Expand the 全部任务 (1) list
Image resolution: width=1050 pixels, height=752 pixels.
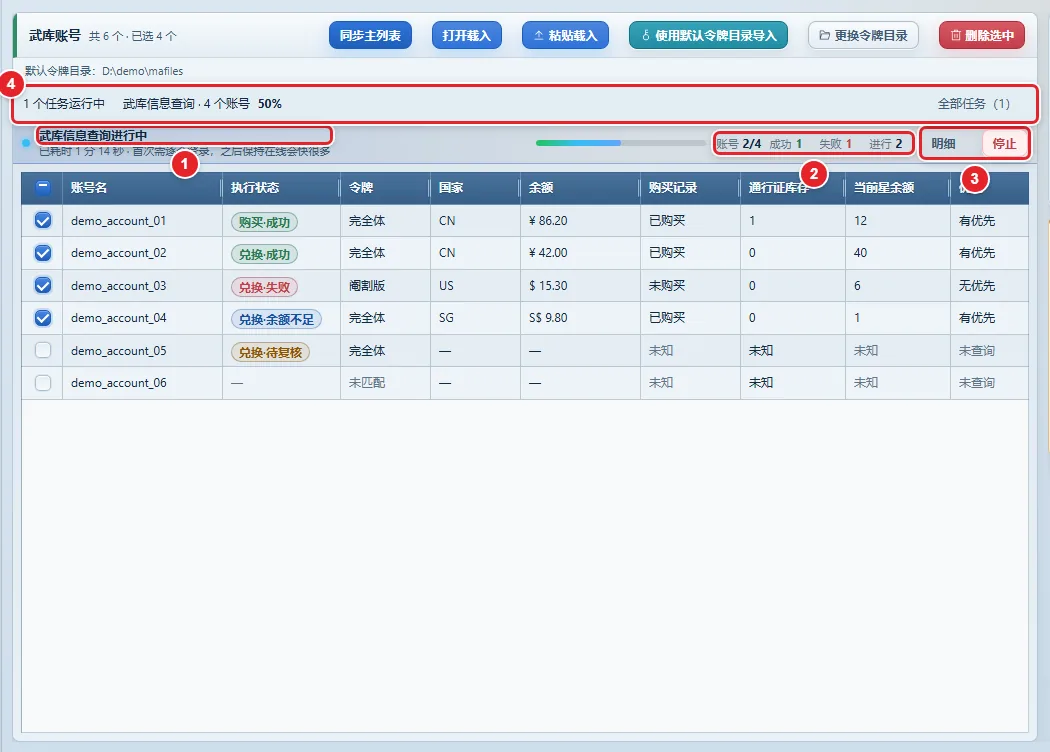click(973, 104)
